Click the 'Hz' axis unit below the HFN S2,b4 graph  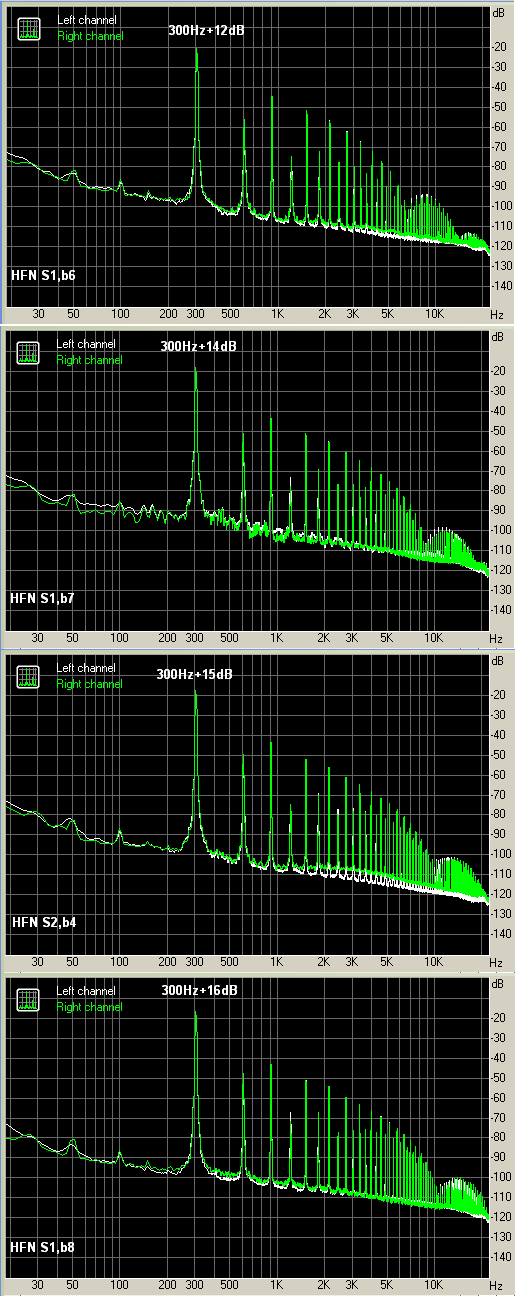(x=497, y=962)
